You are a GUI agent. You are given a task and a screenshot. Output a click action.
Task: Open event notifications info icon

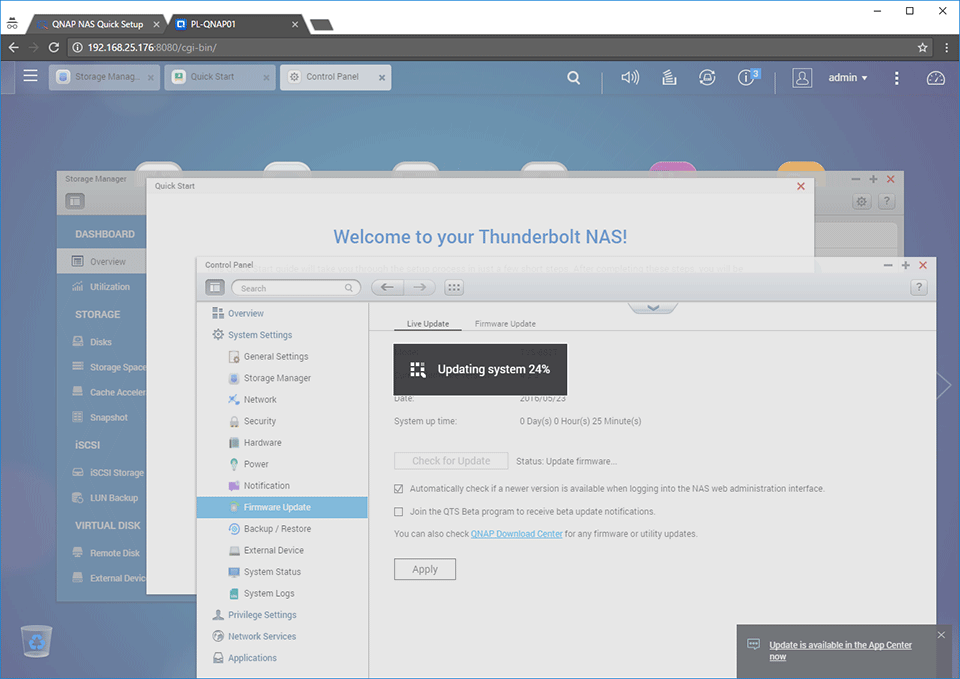748,77
